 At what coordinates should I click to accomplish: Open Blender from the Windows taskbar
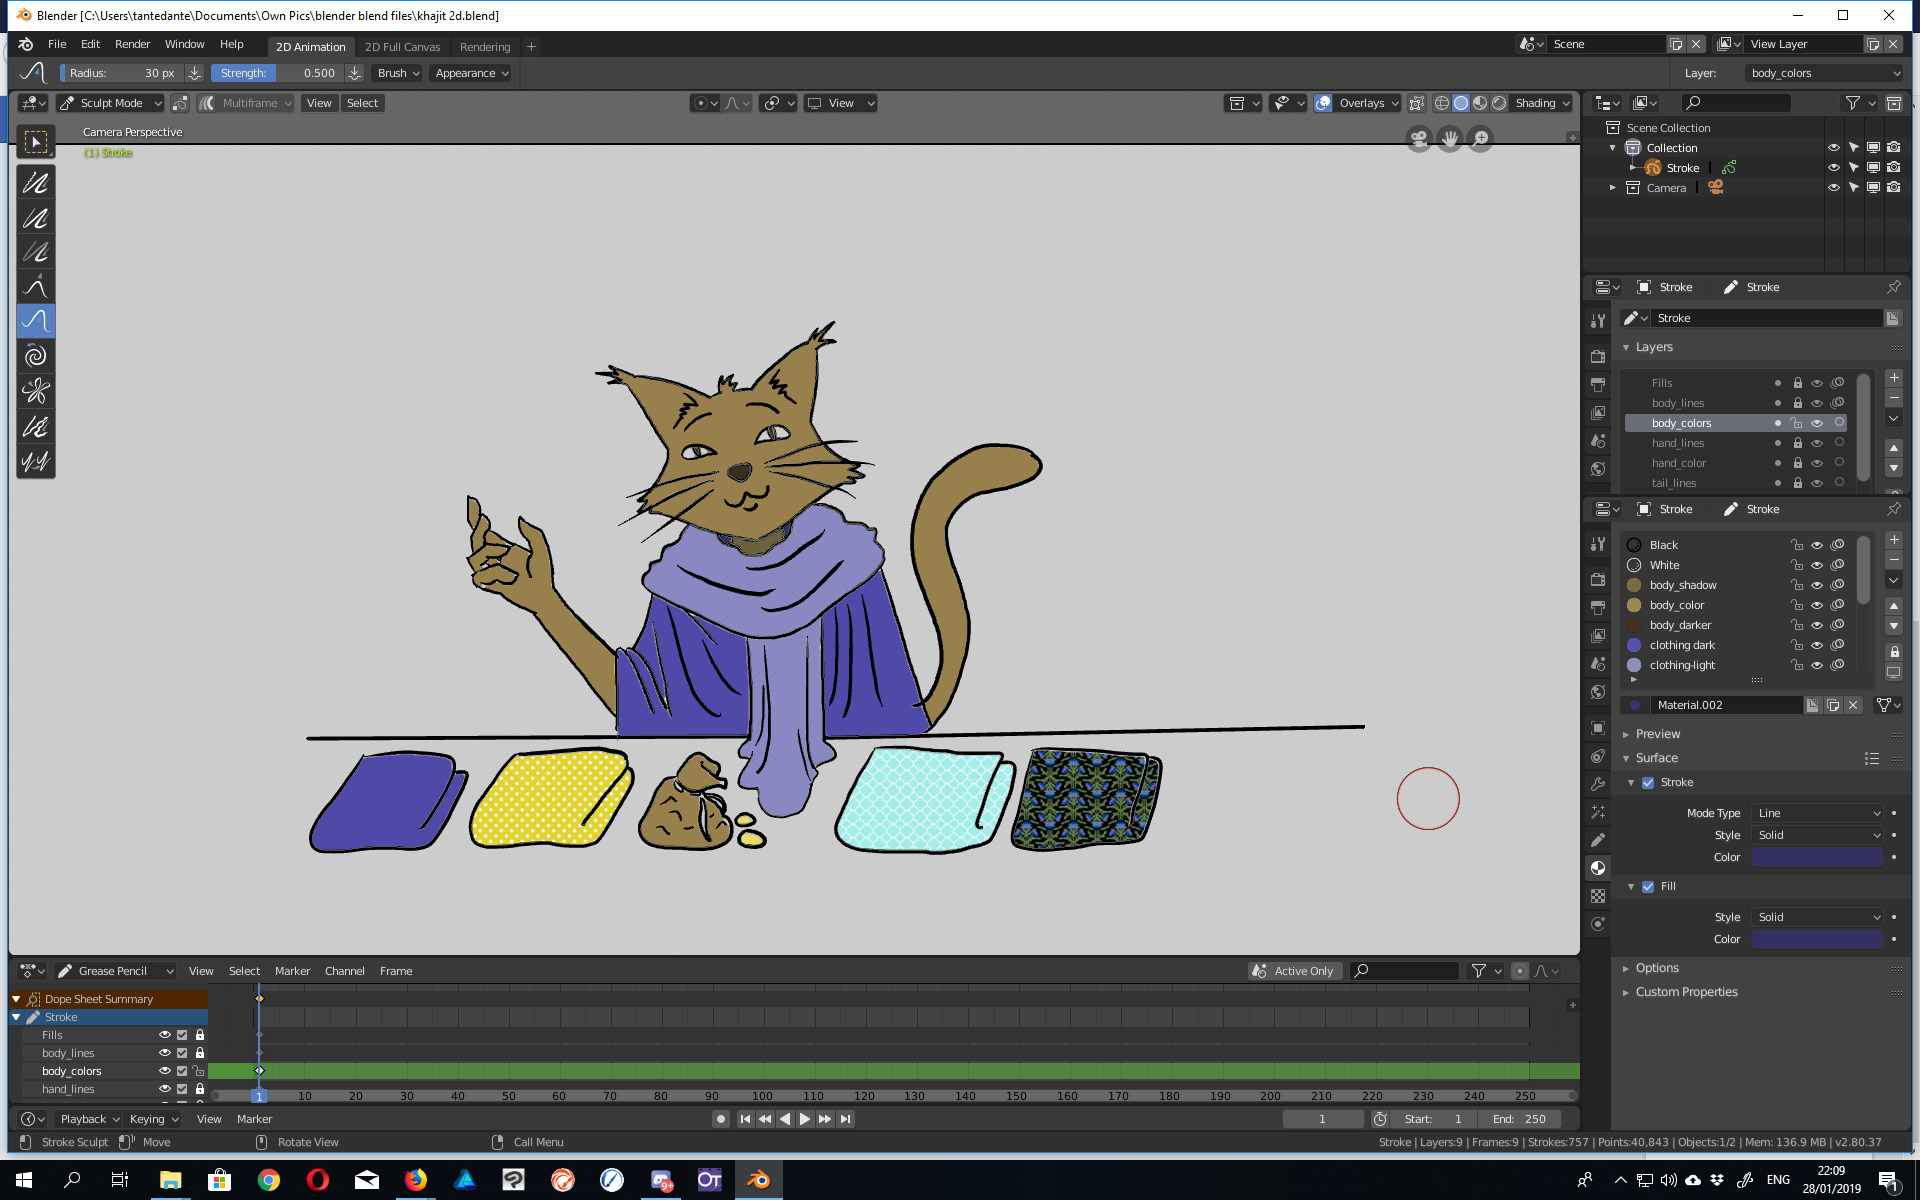(x=759, y=1180)
